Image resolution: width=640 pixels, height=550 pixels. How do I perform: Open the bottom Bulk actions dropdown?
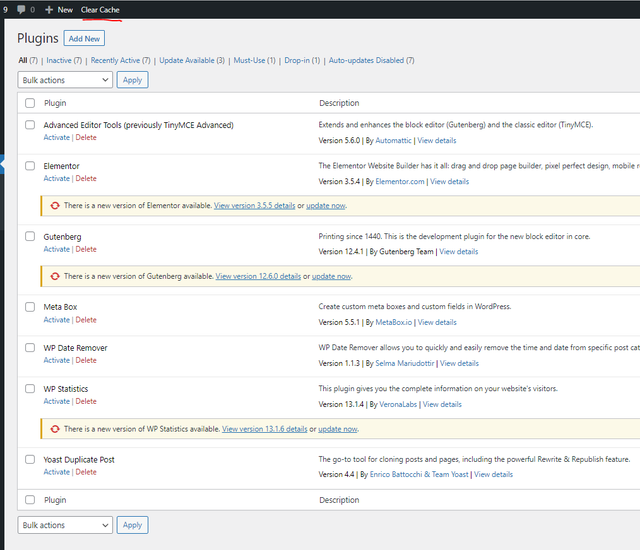65,525
